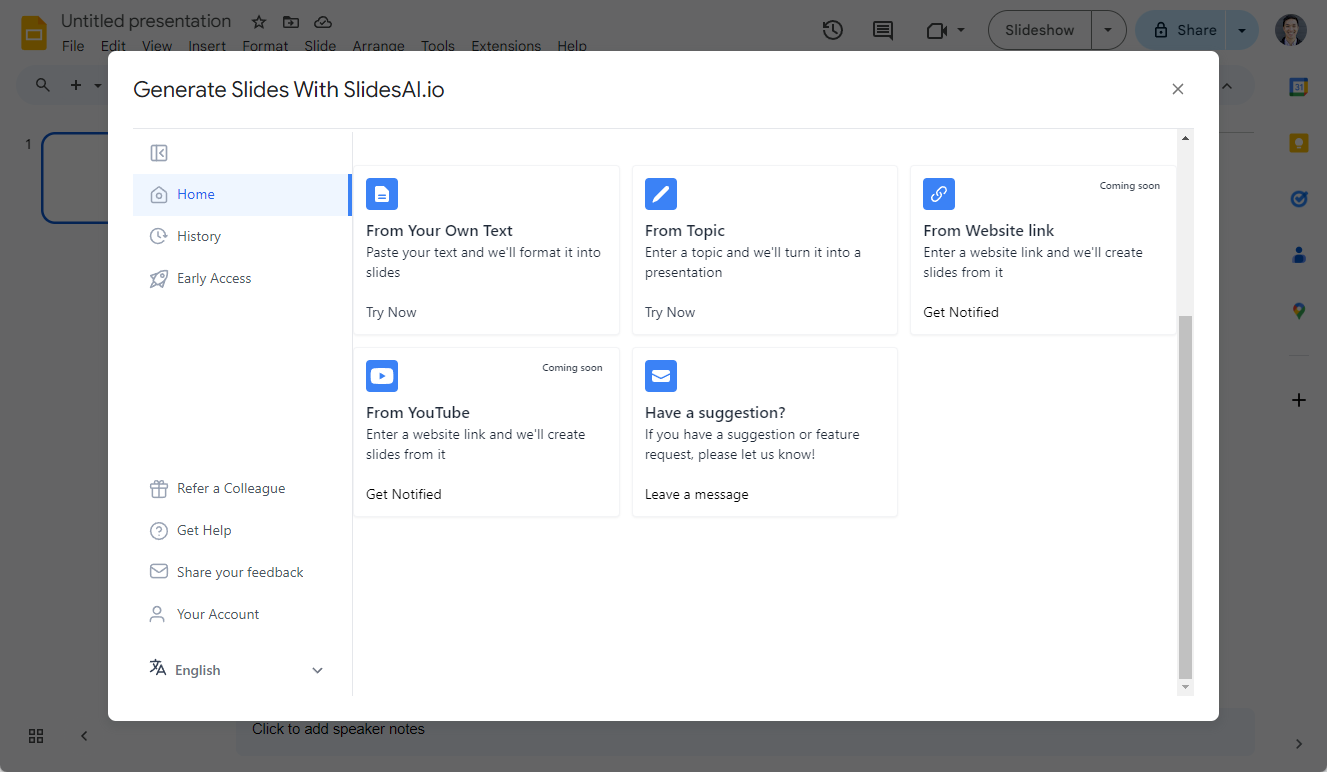The image size is (1327, 772).
Task: Click the plus get add-ons icon
Action: tap(1299, 400)
